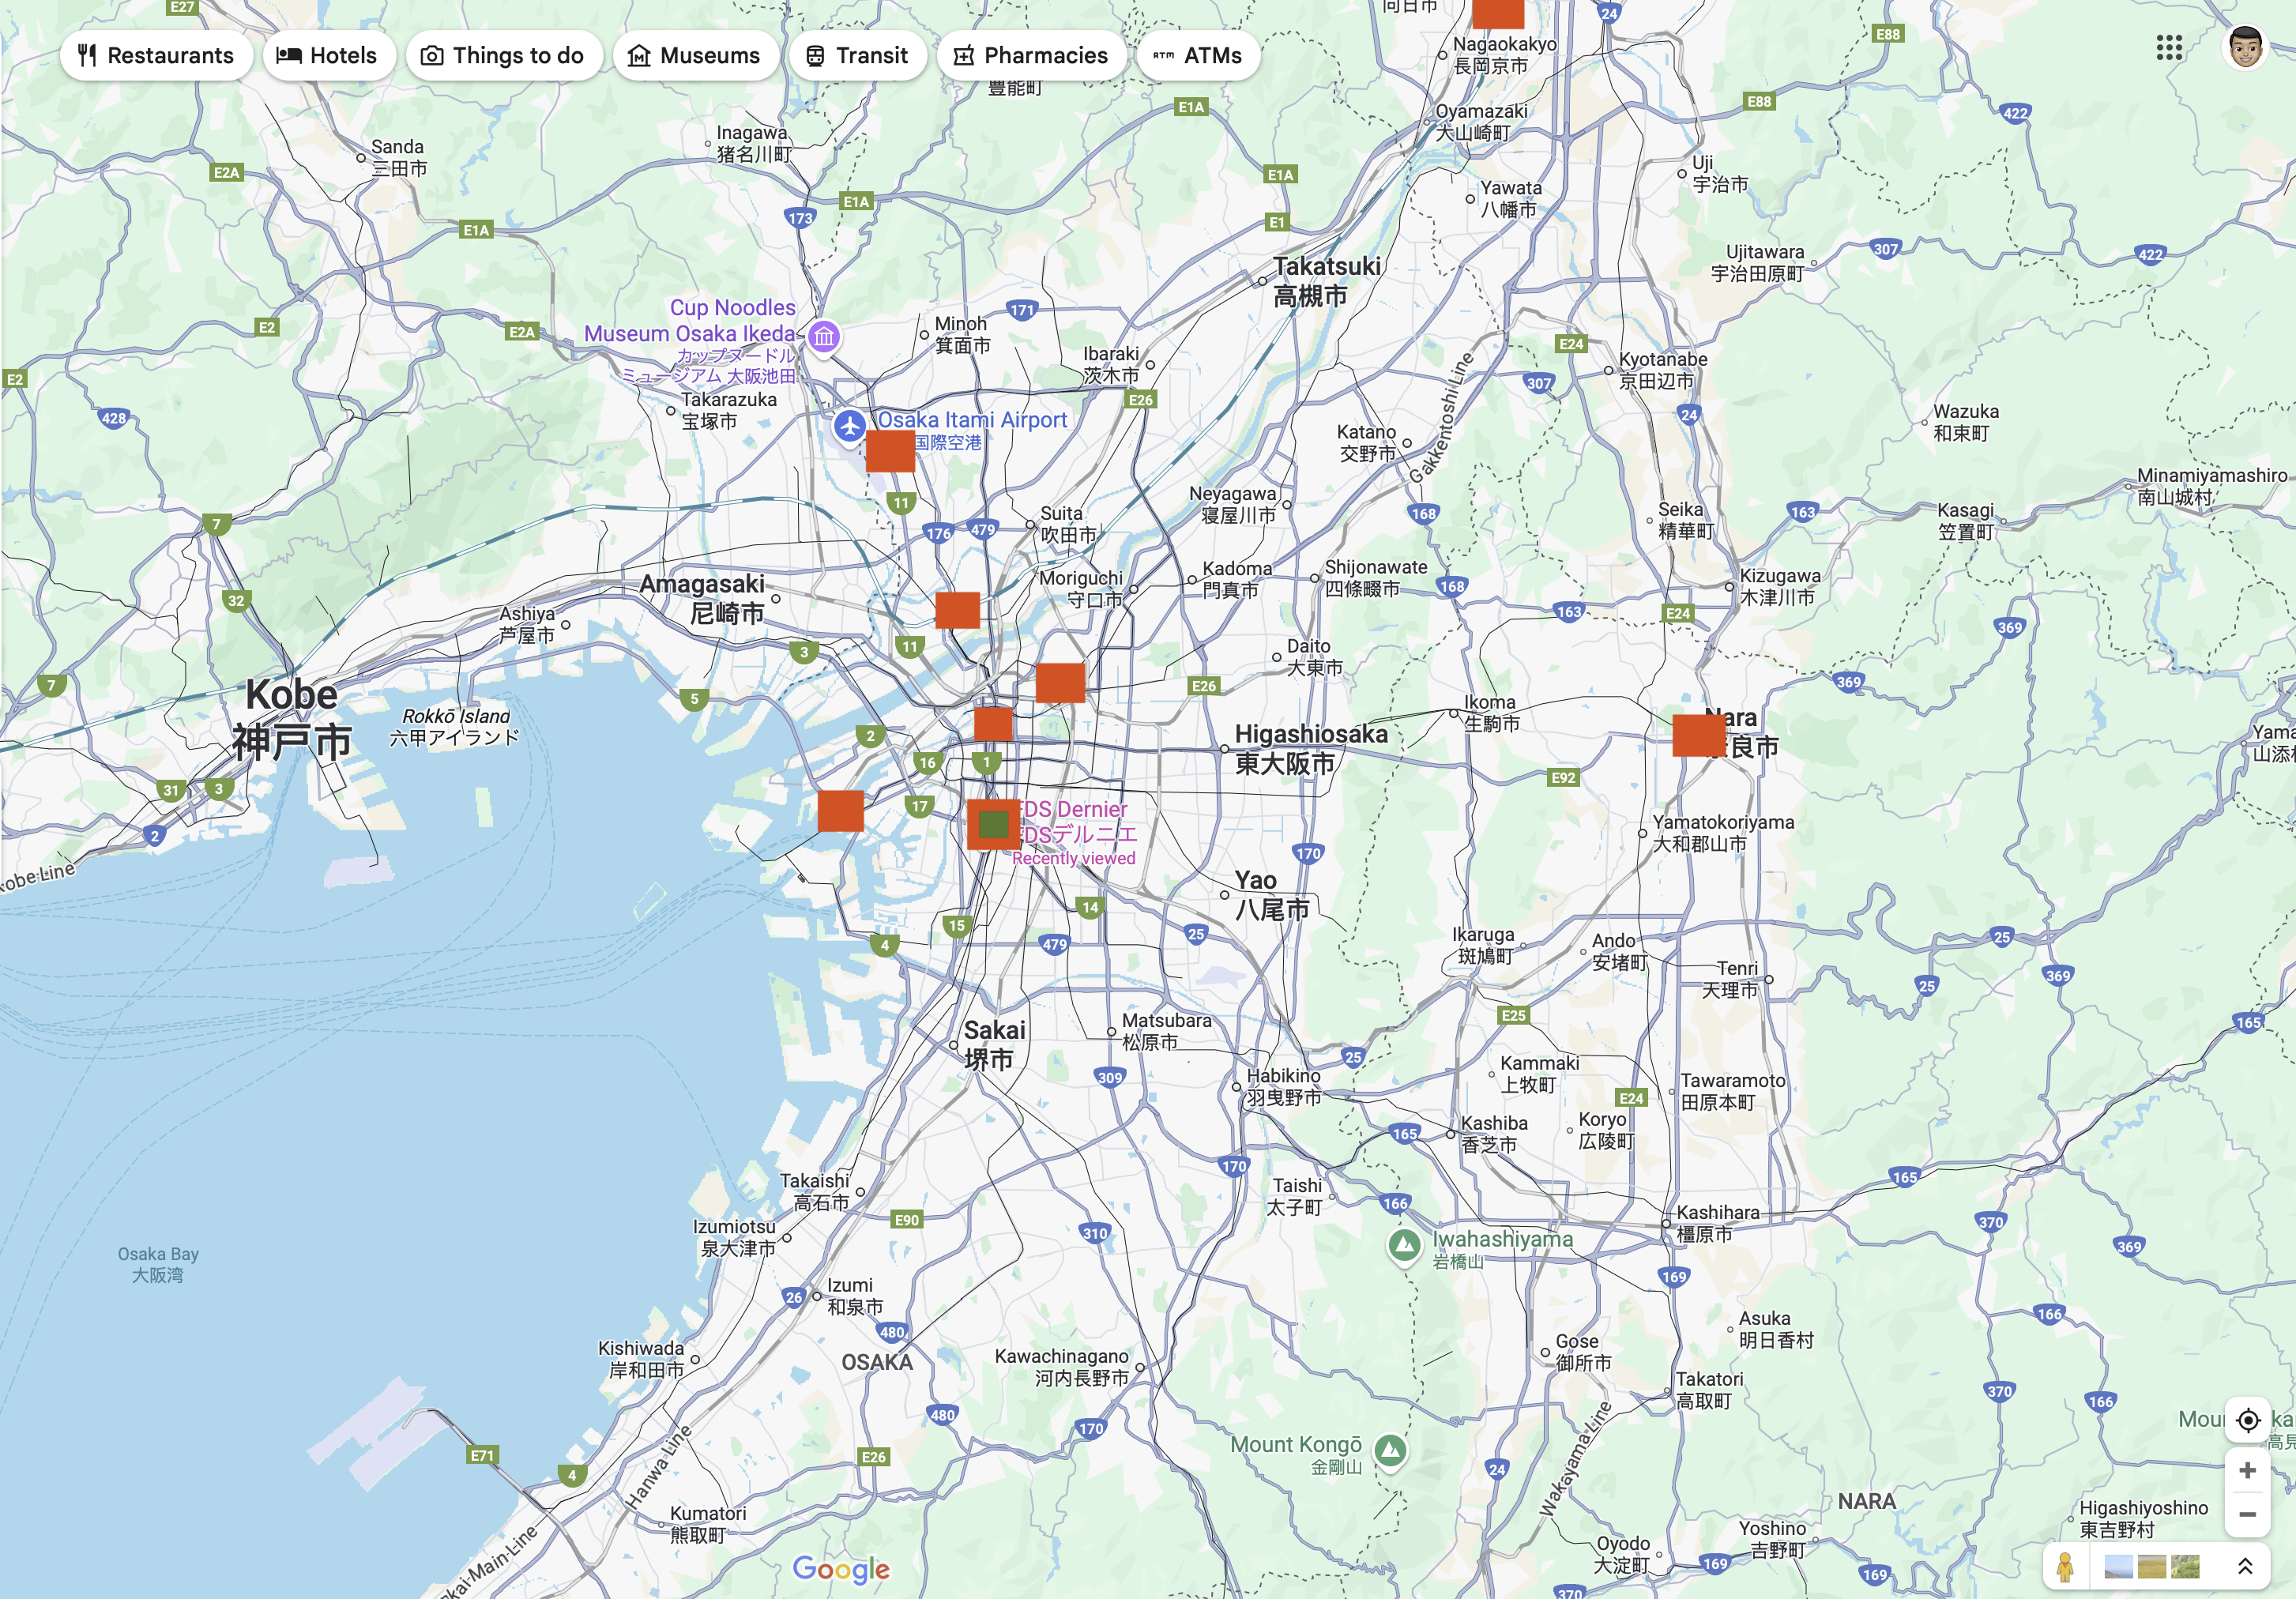Zoom in with the plus button

(2247, 1470)
